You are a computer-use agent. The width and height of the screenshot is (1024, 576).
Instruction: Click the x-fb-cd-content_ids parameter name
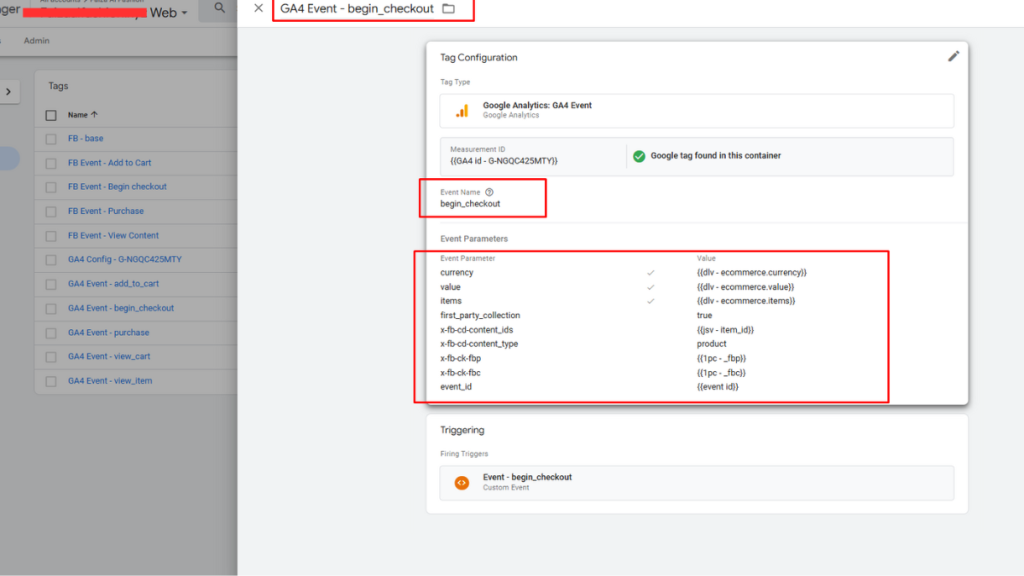477,330
